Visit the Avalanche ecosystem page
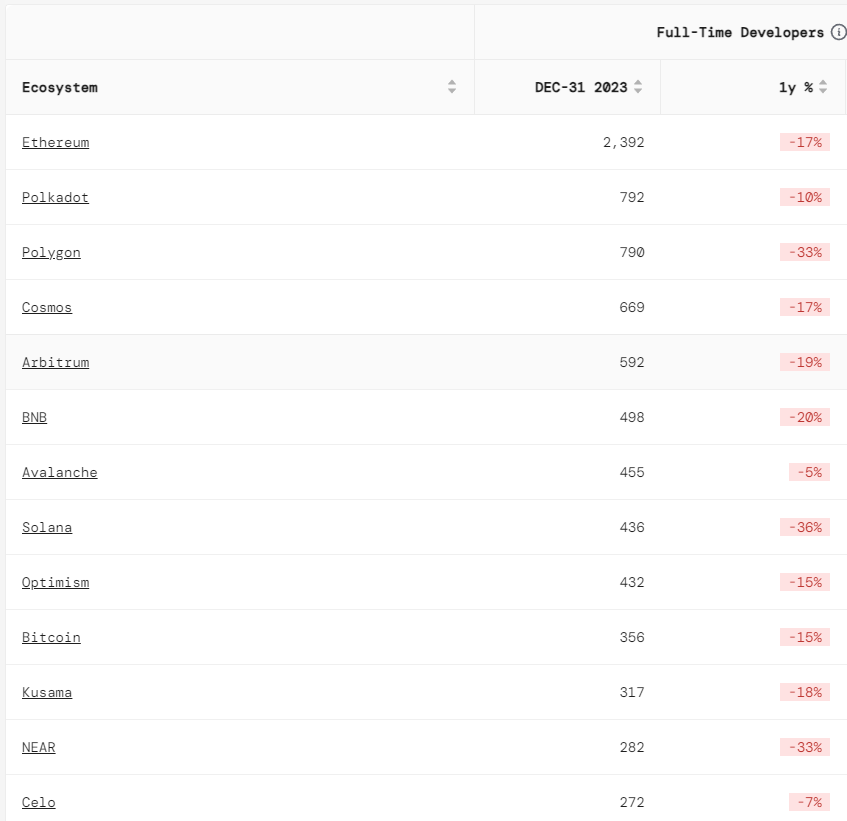Screen dimensions: 847x821 pyautogui.click(x=60, y=472)
